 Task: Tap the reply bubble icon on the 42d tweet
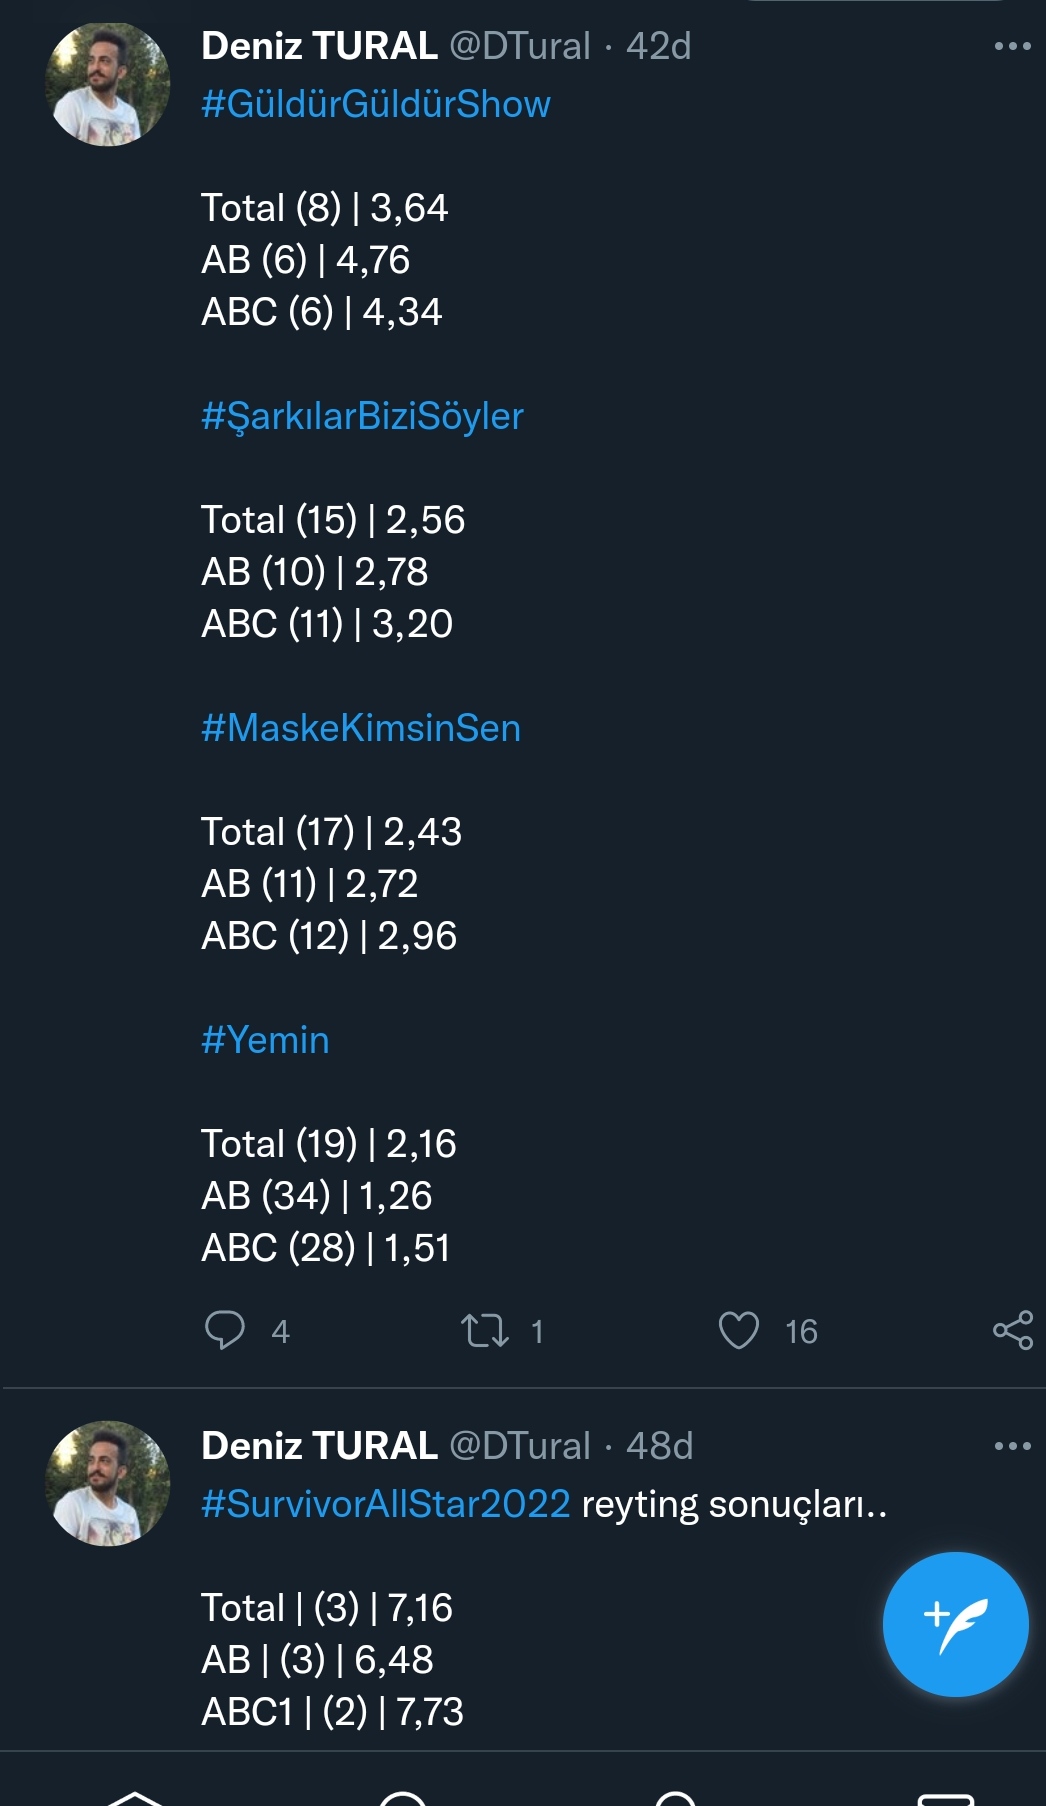[x=225, y=1331]
